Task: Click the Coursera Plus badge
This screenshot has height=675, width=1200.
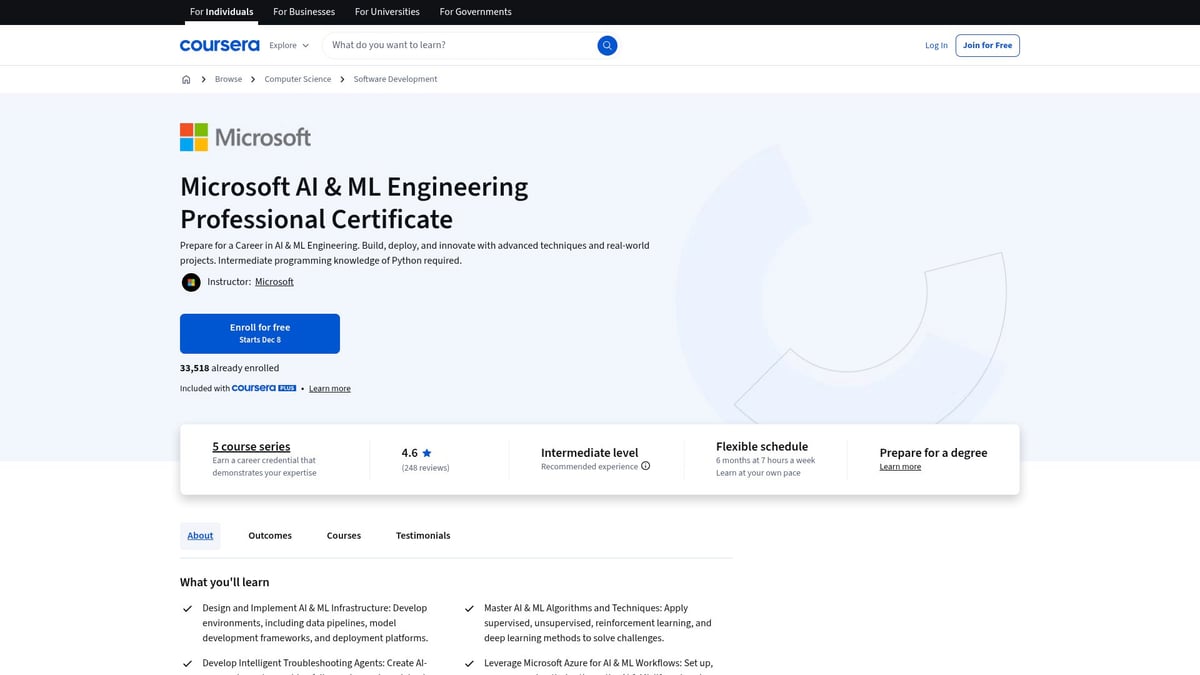Action: (x=264, y=388)
